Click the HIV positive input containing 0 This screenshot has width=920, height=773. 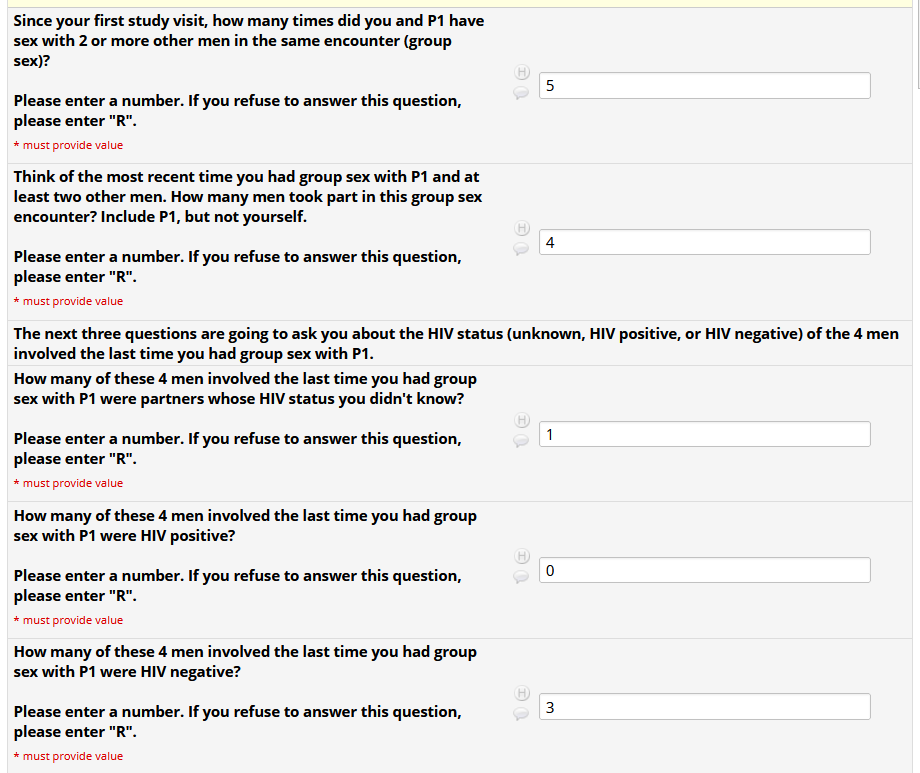point(704,570)
